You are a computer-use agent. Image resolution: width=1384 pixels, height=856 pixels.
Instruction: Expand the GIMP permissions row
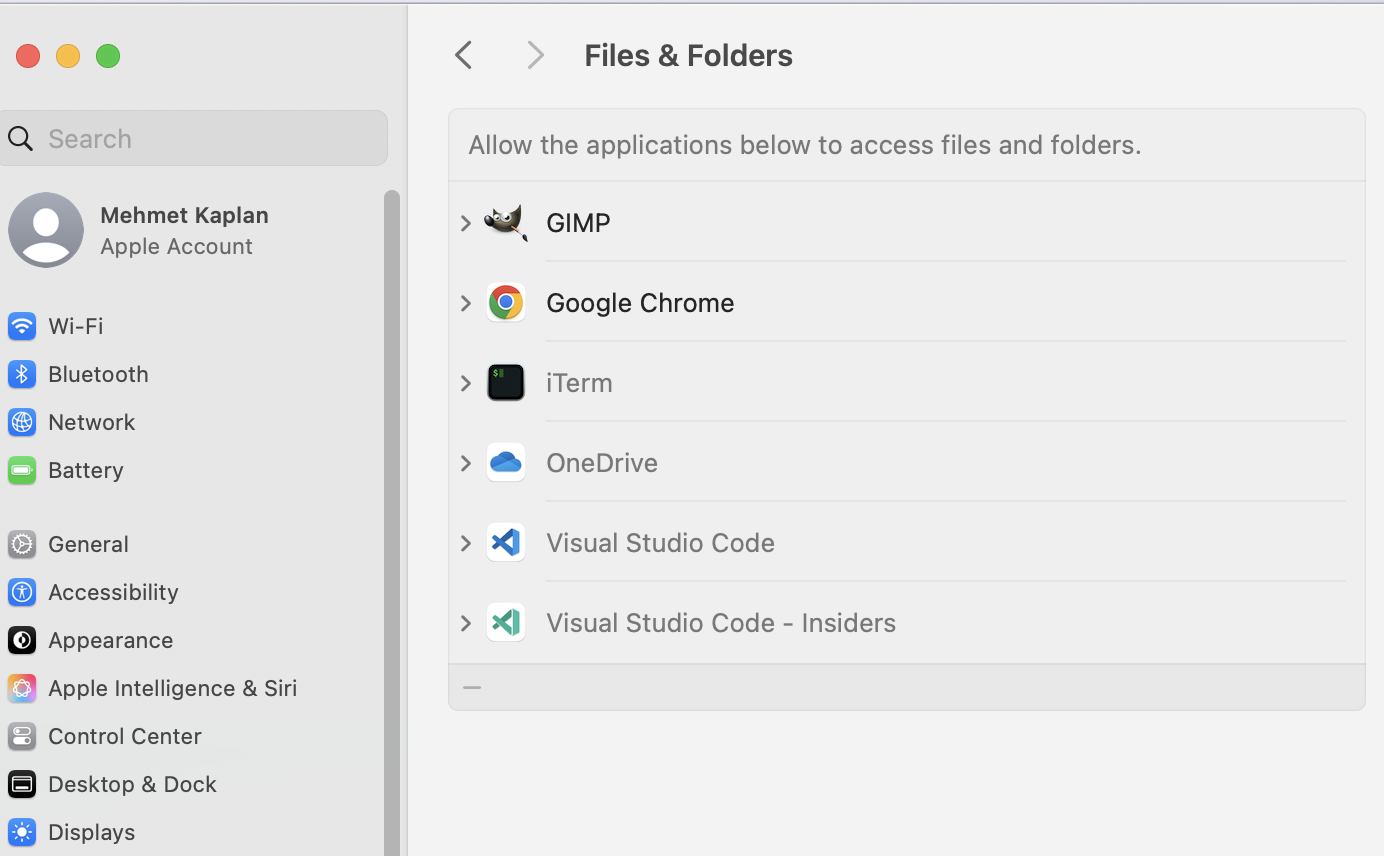pyautogui.click(x=466, y=223)
